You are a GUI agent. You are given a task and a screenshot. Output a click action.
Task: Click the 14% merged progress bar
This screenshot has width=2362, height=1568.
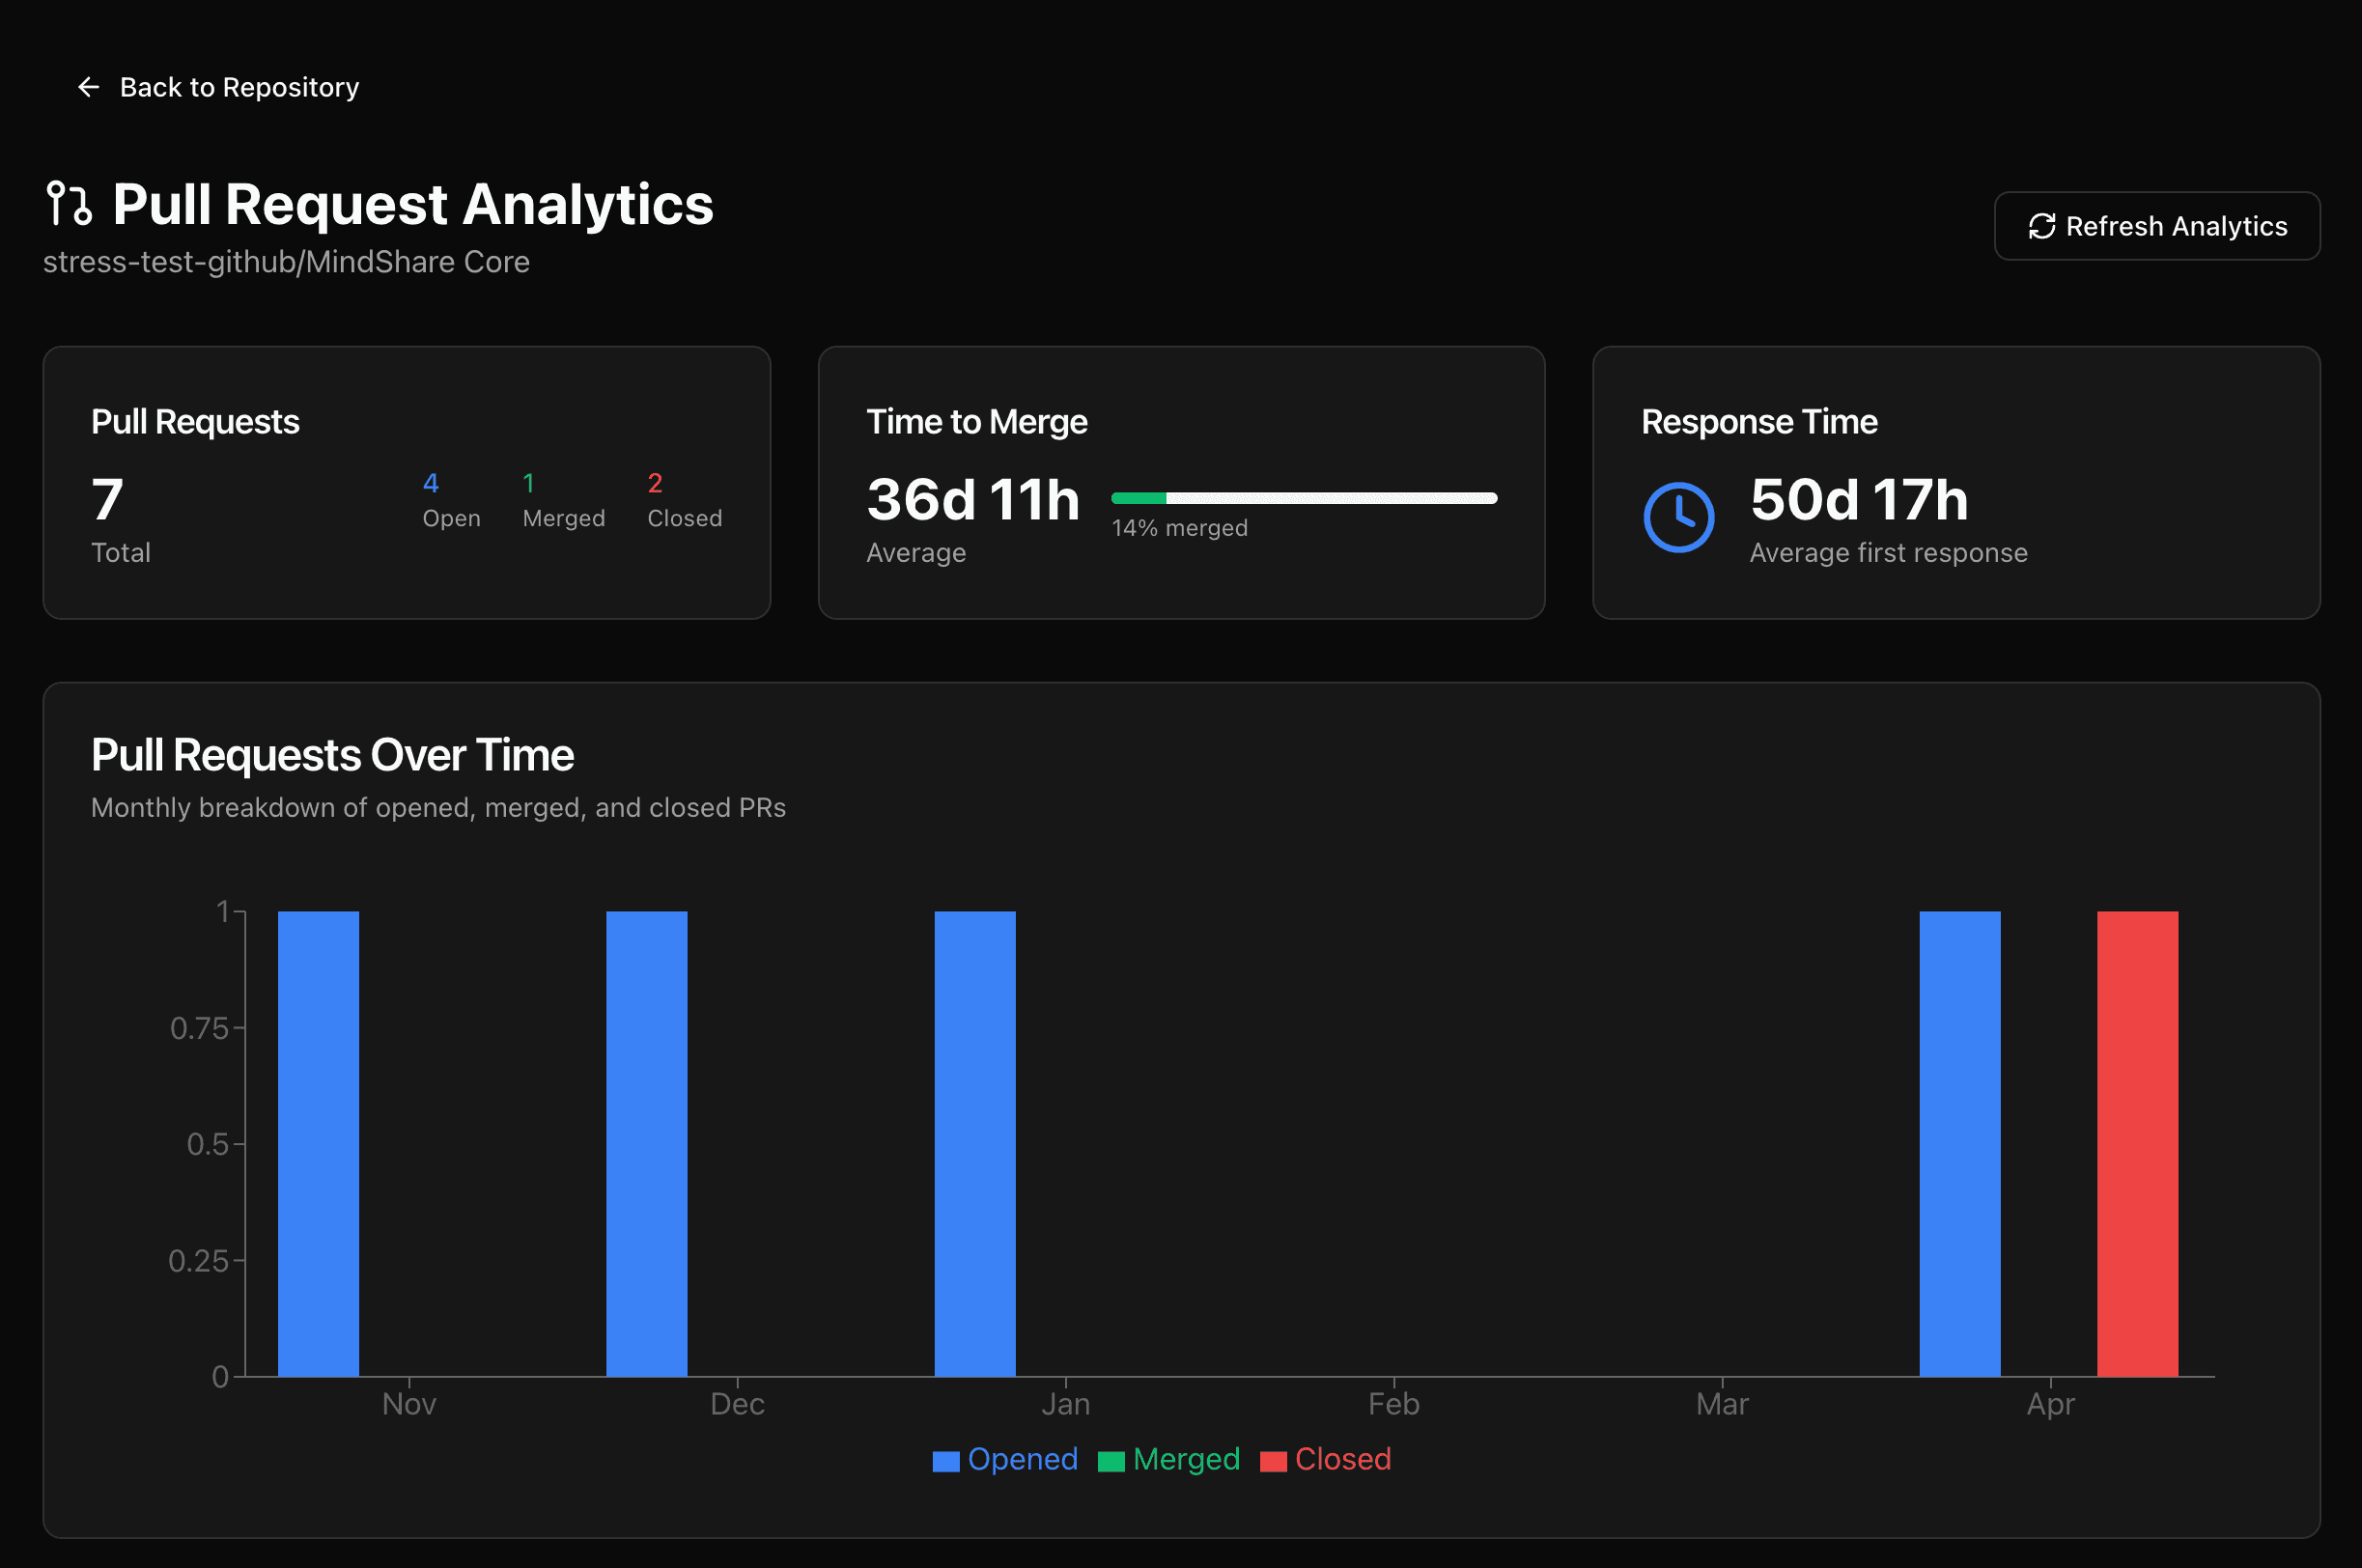click(x=1304, y=497)
